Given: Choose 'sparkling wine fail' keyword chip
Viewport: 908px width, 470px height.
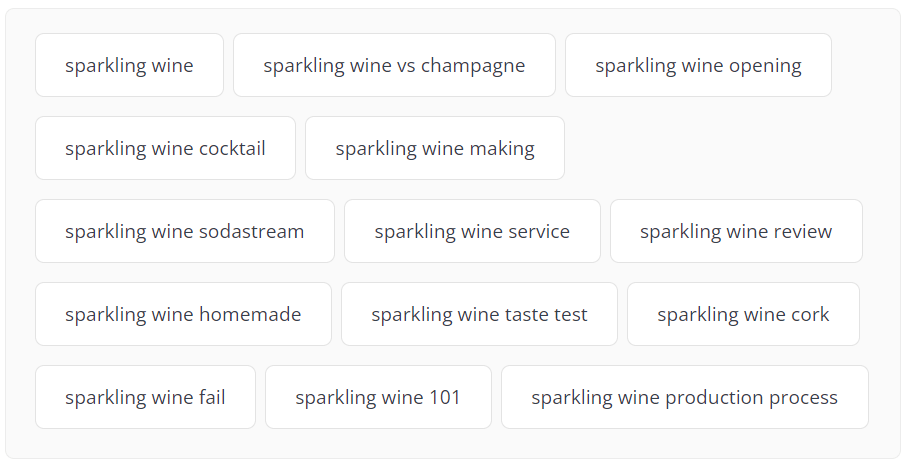Looking at the screenshot, I should [145, 397].
